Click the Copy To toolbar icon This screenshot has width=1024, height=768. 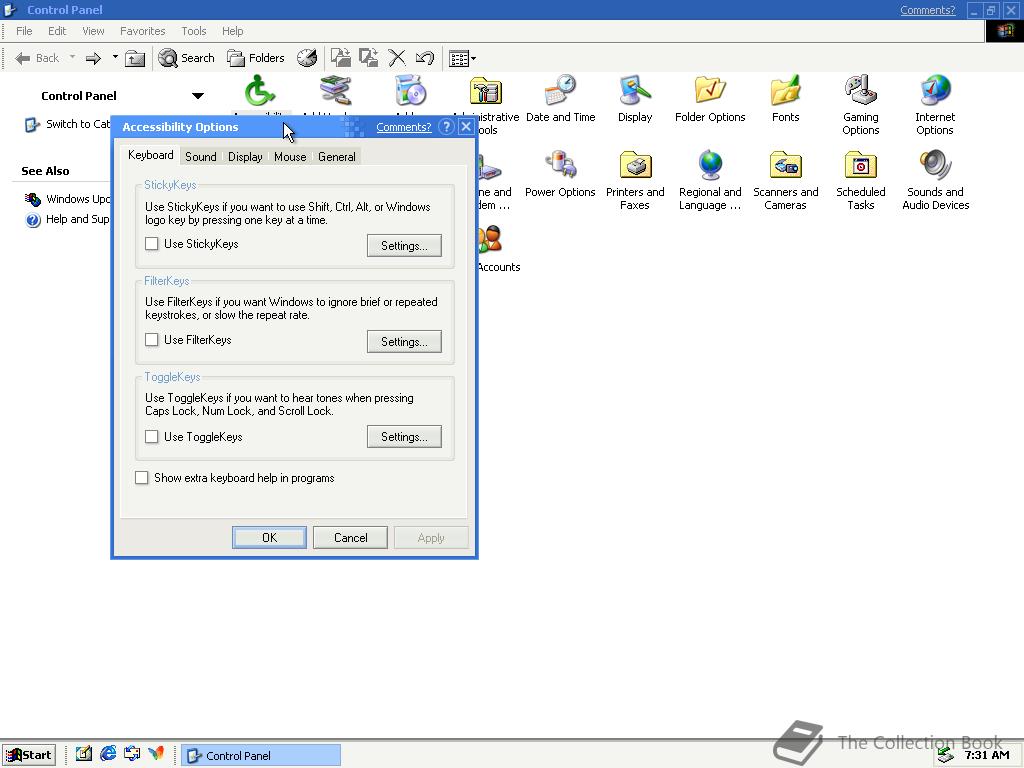pos(369,58)
